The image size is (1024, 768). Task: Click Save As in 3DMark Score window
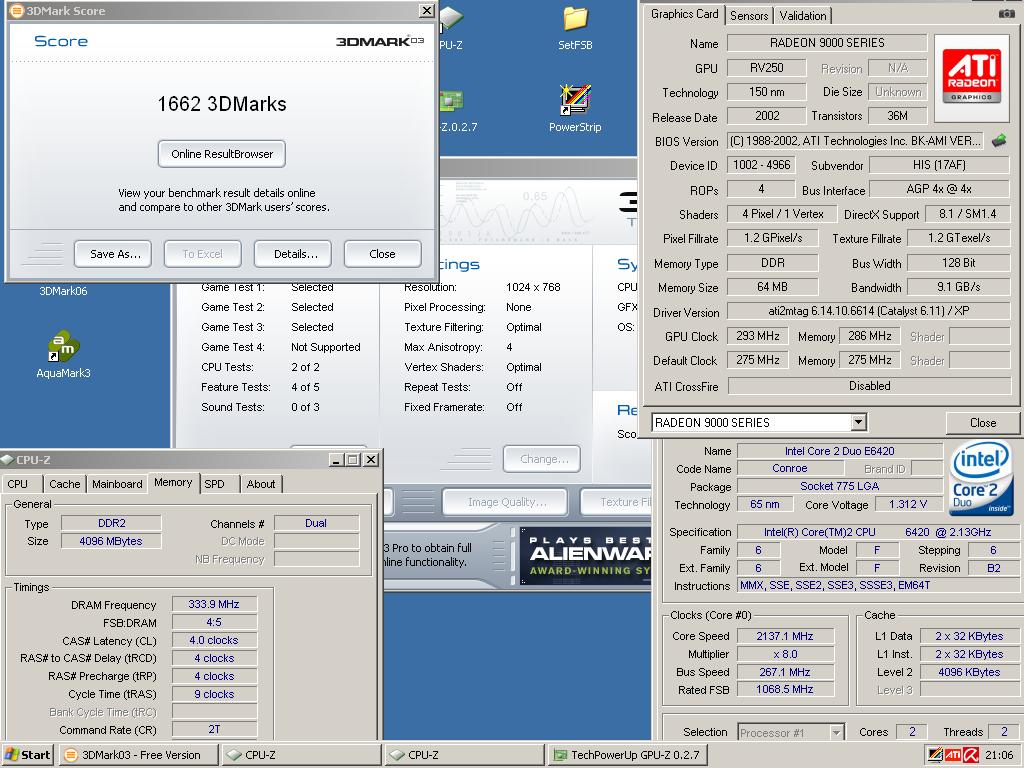tap(115, 254)
